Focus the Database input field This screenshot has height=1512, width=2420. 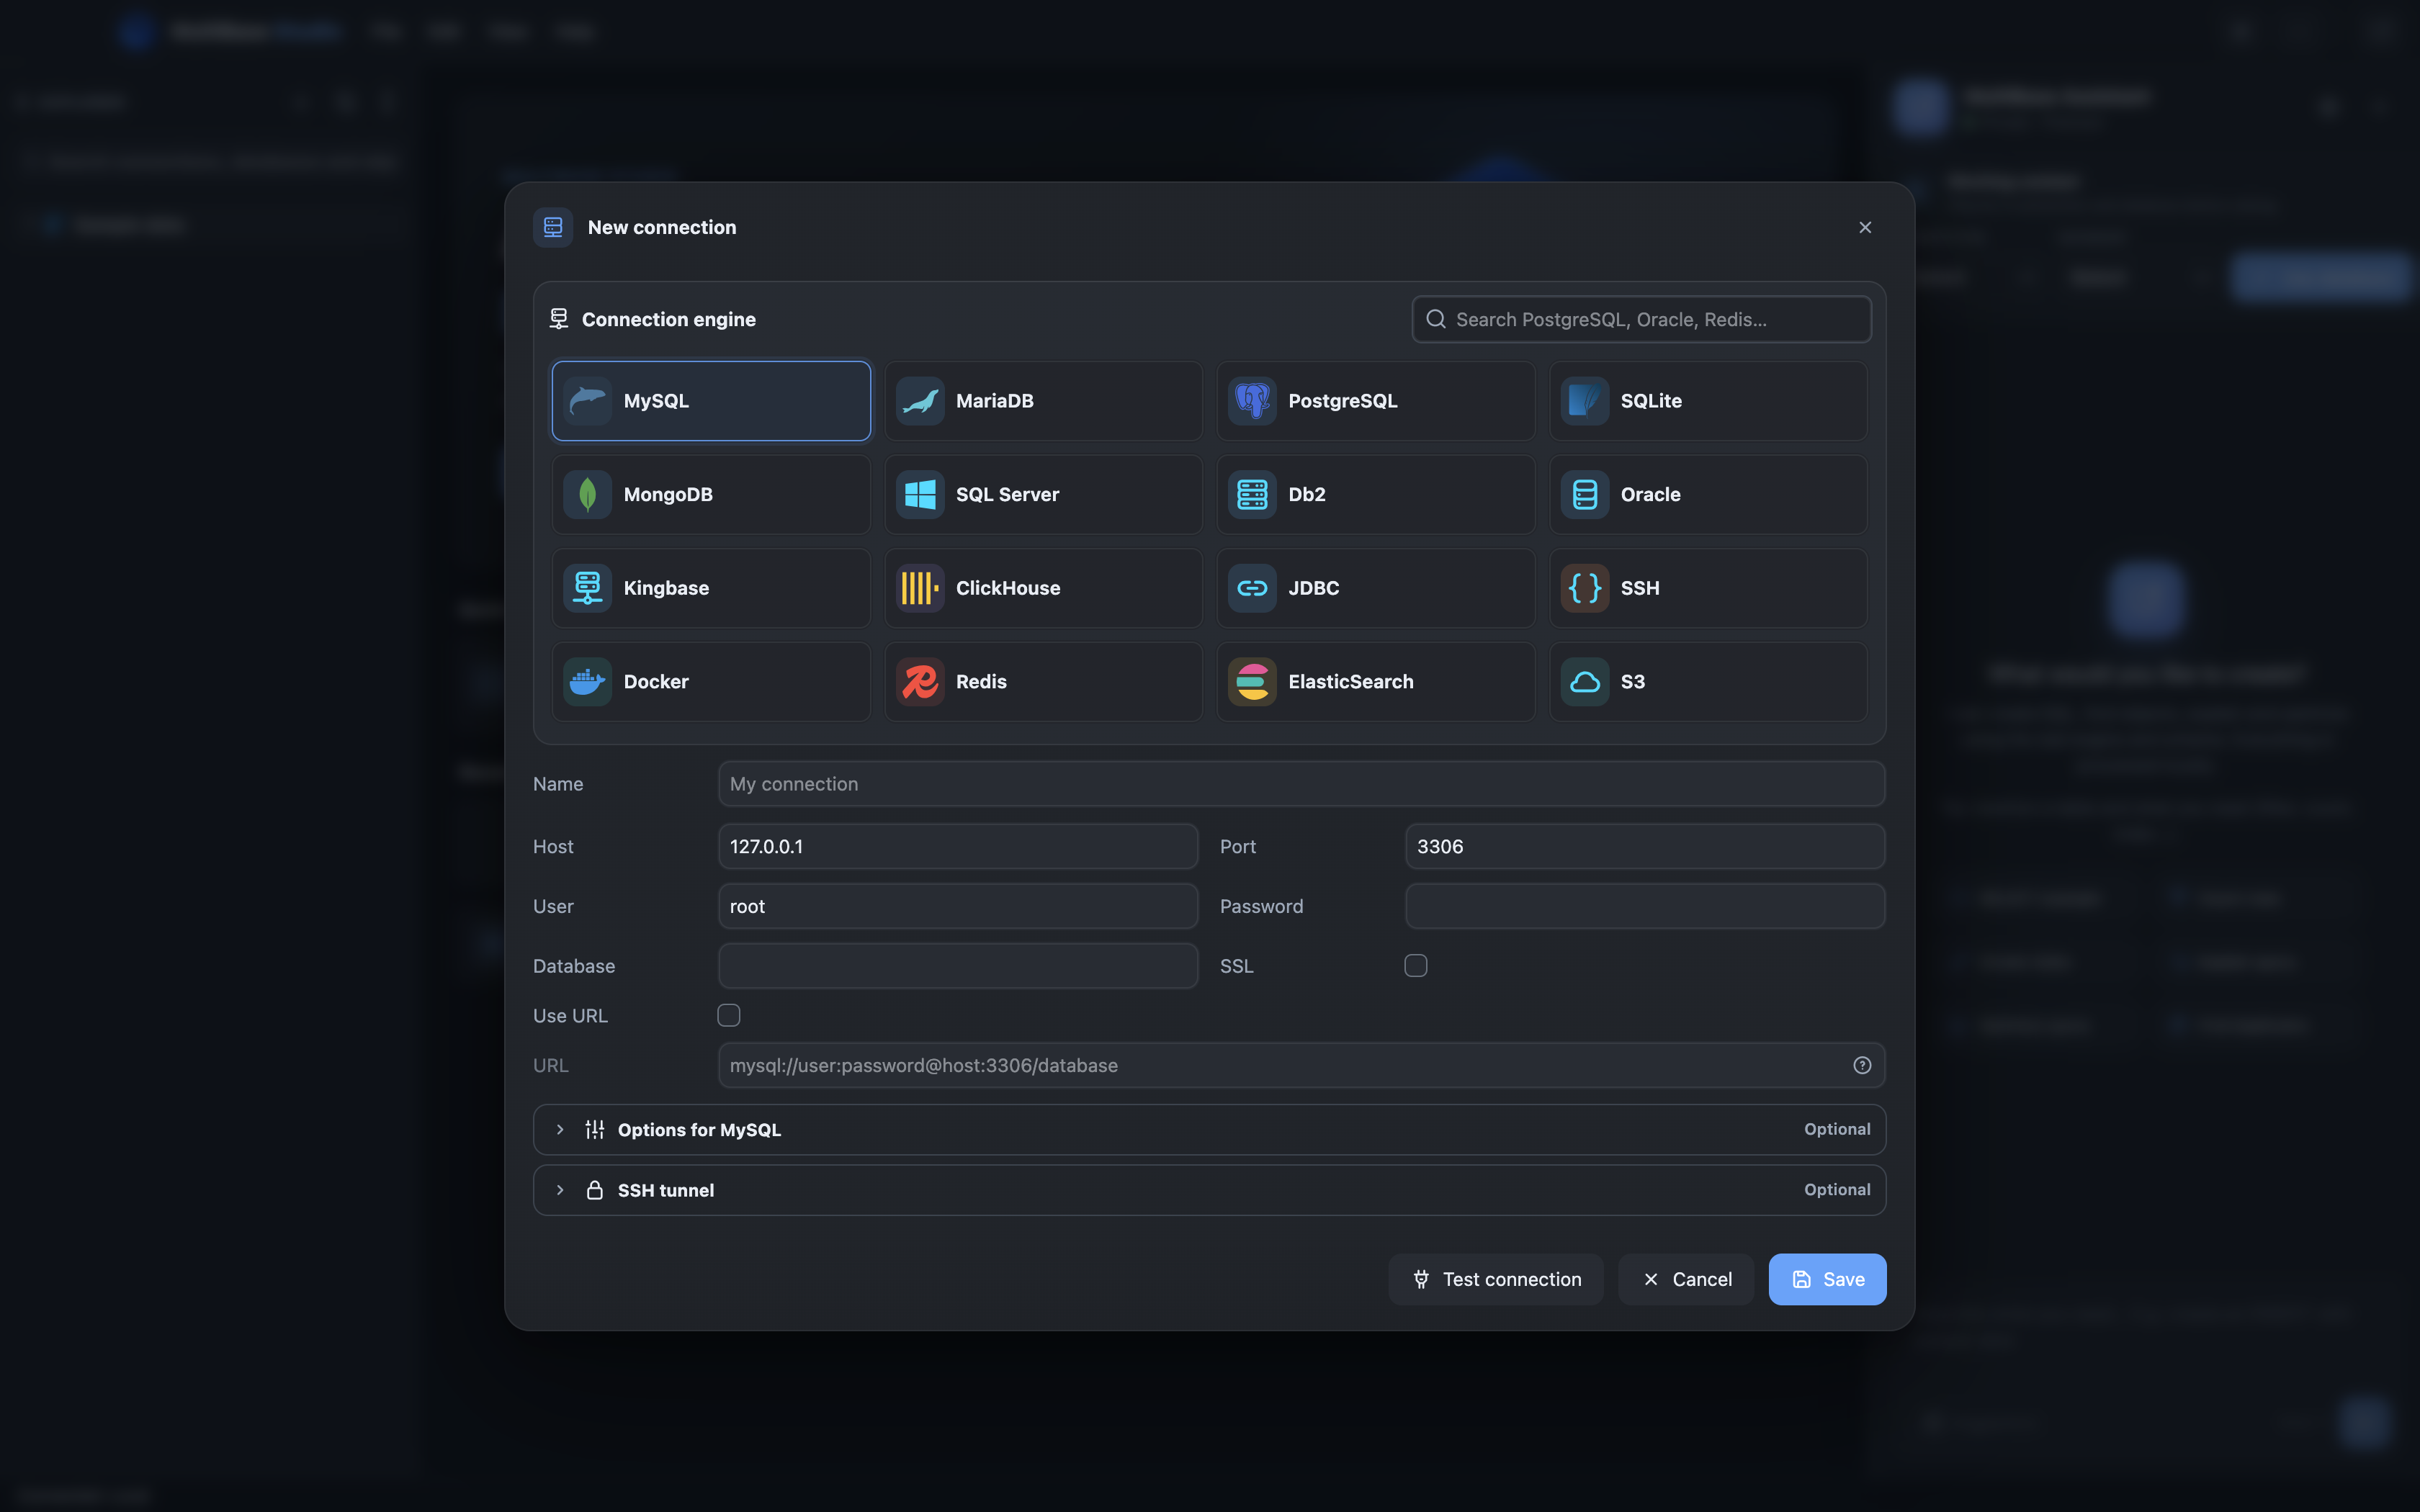957,966
